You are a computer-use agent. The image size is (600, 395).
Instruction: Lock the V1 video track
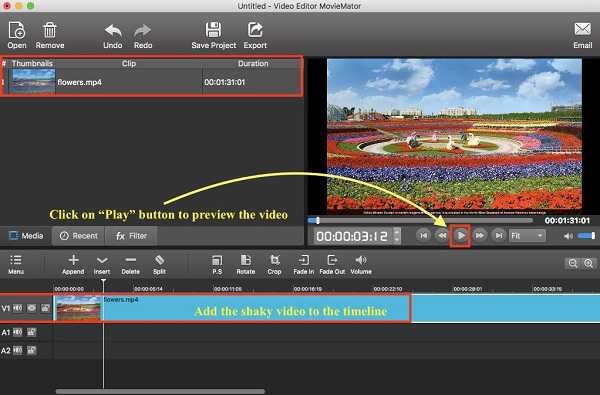[x=46, y=308]
